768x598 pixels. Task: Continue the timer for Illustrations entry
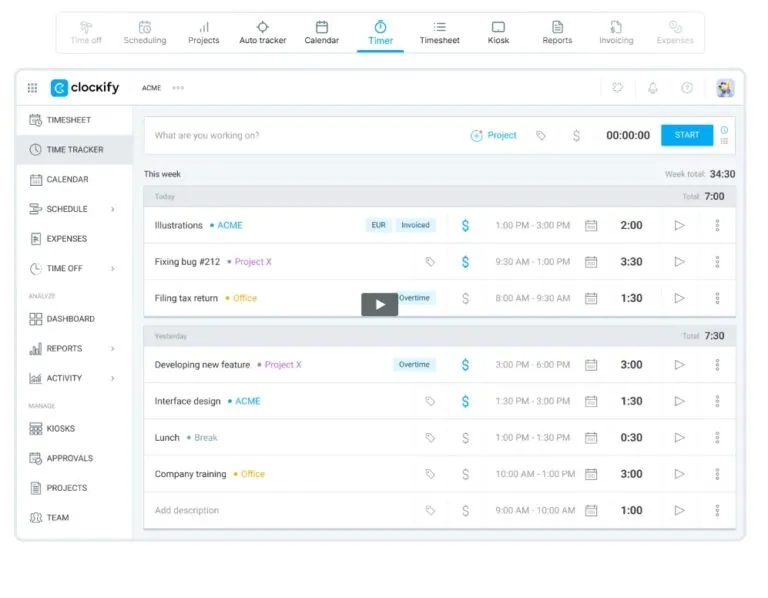click(679, 225)
